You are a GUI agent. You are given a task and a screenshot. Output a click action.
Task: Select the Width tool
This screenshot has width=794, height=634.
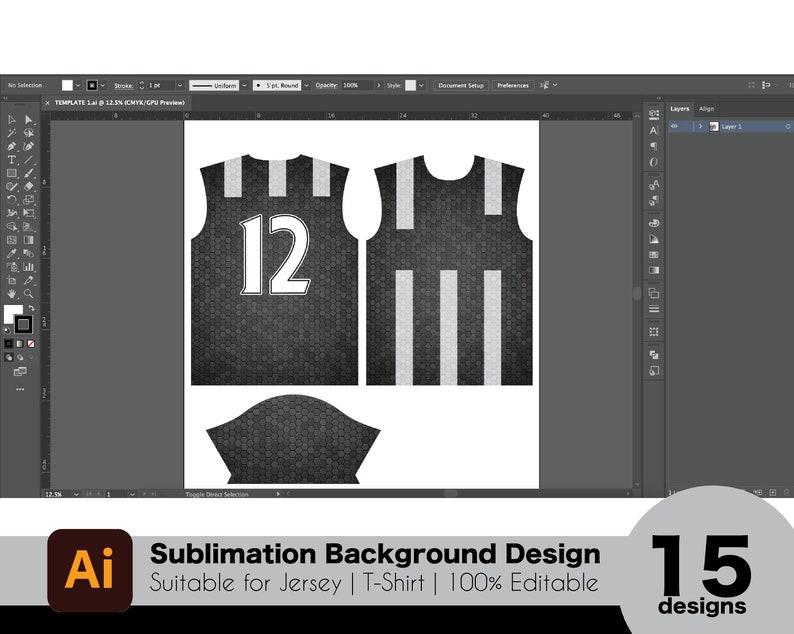[12, 213]
